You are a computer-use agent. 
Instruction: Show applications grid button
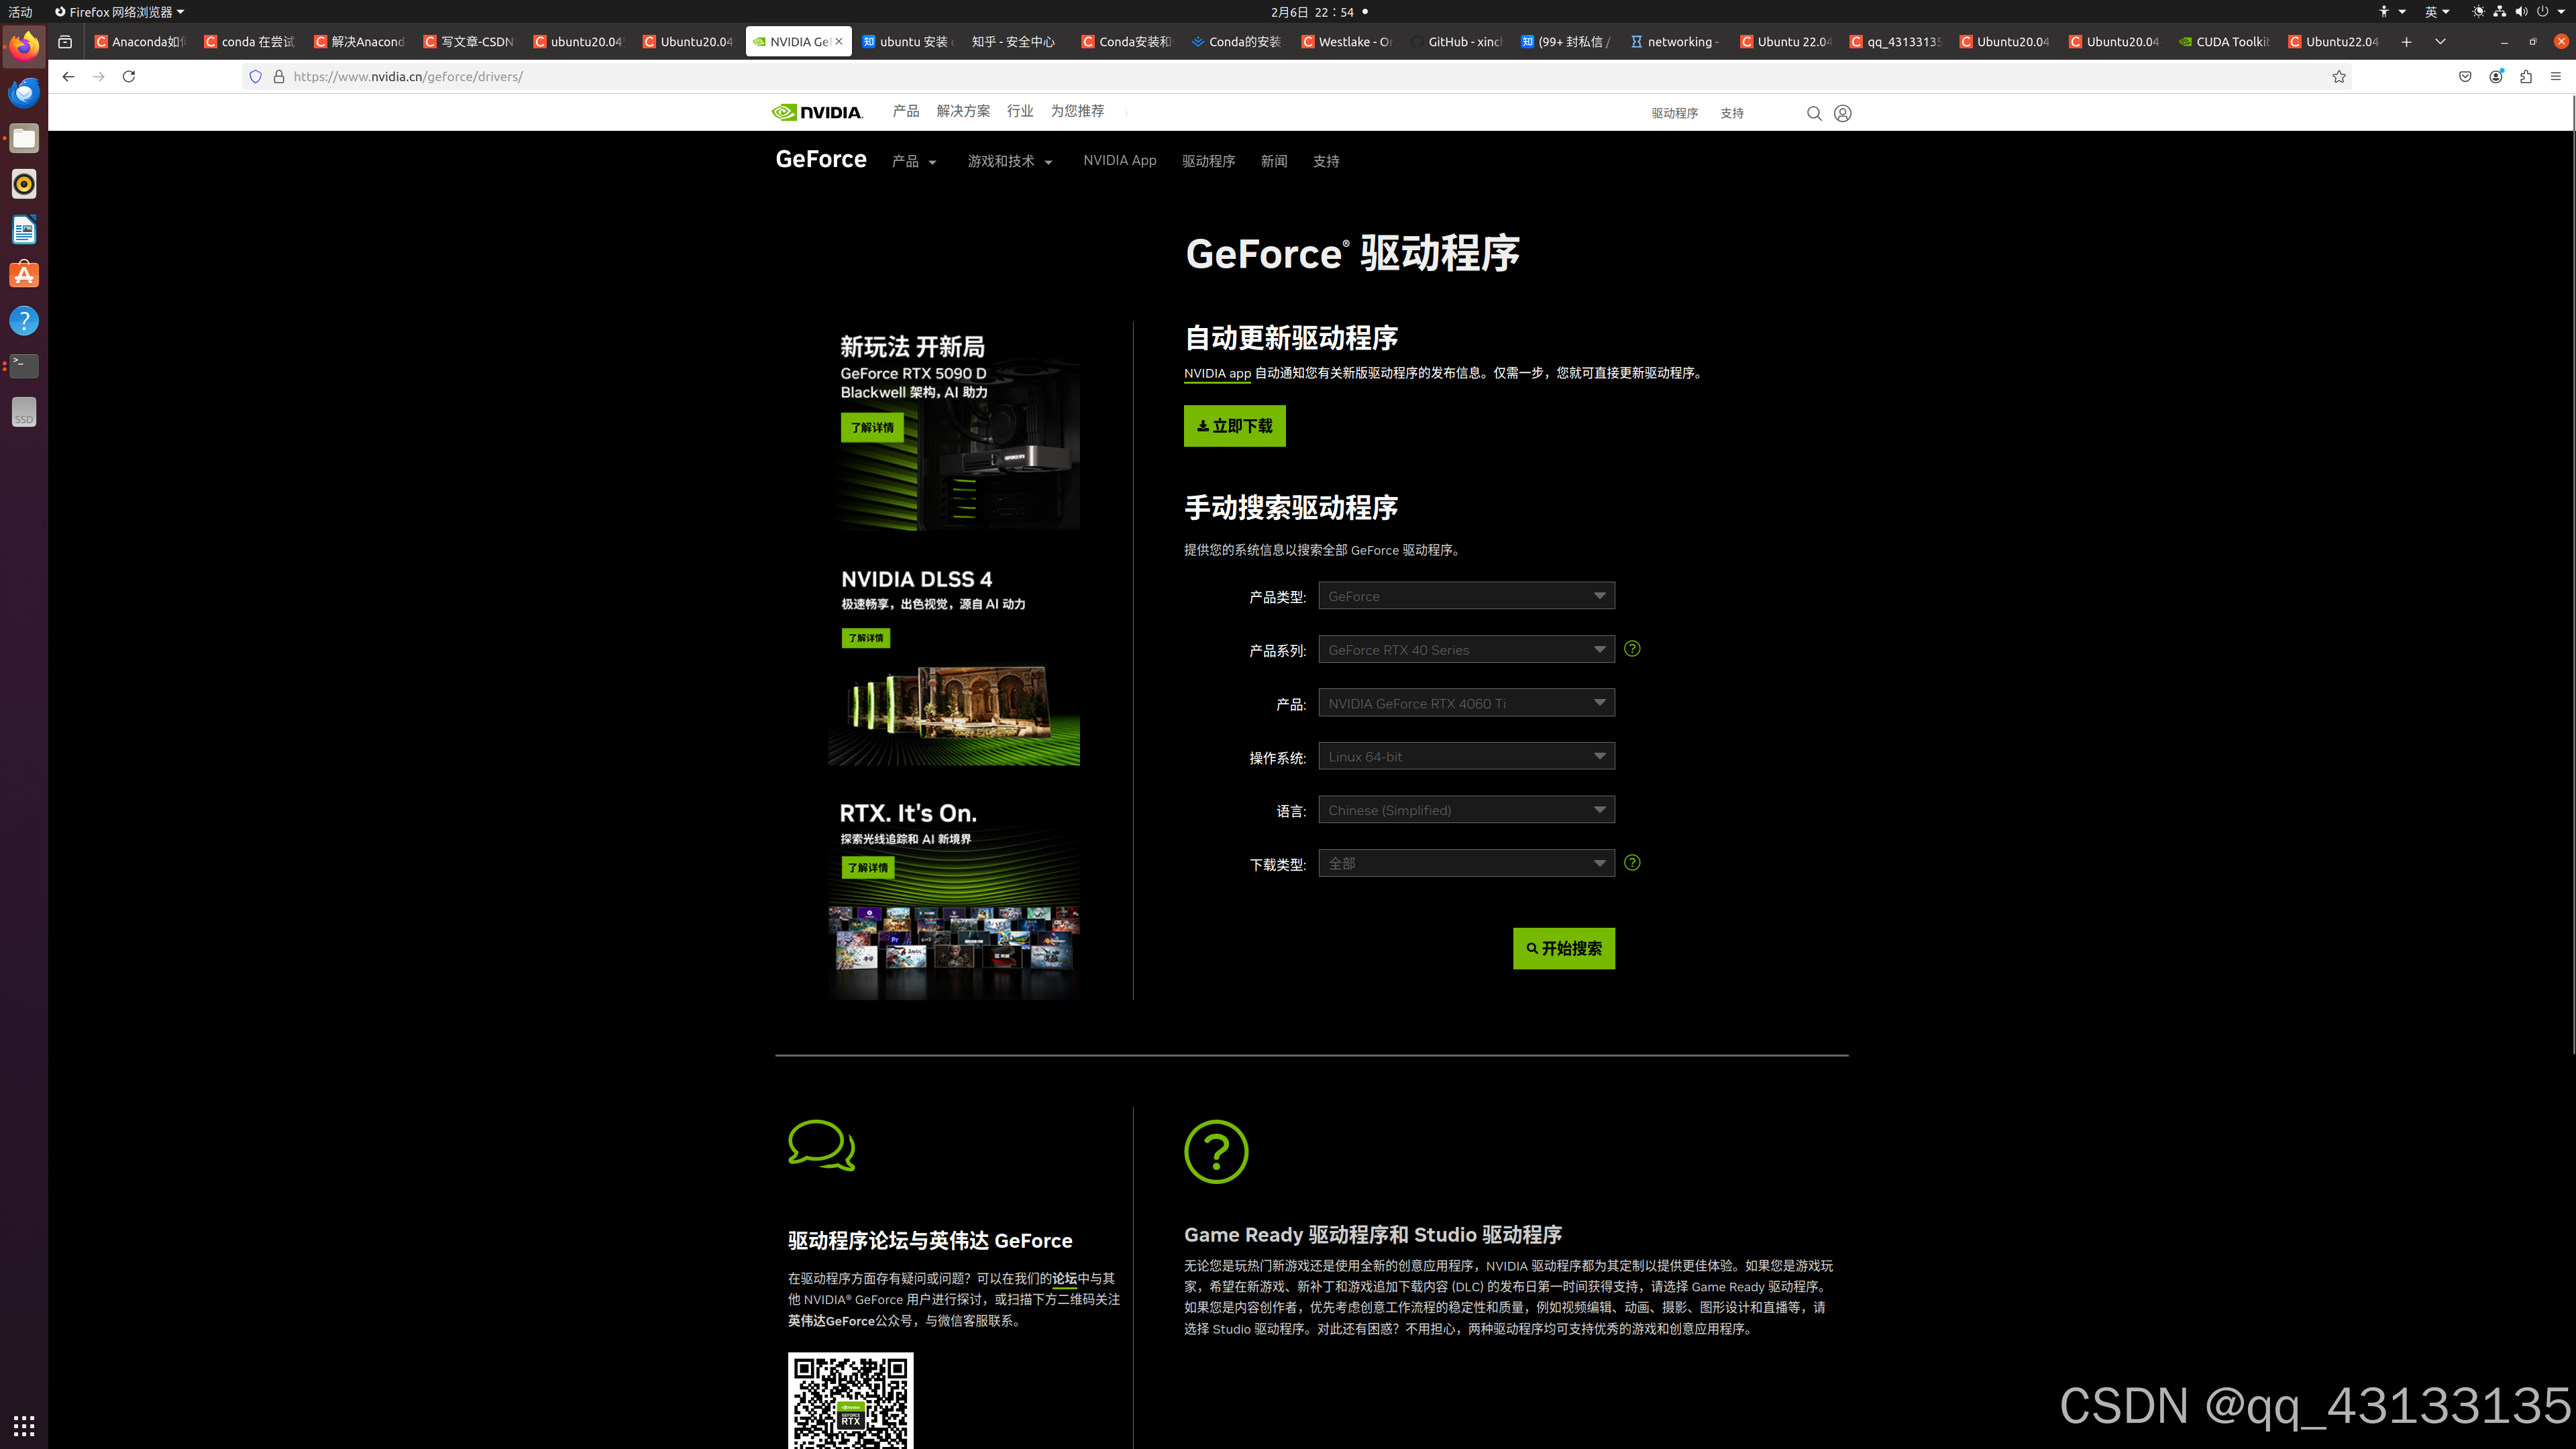24,1425
